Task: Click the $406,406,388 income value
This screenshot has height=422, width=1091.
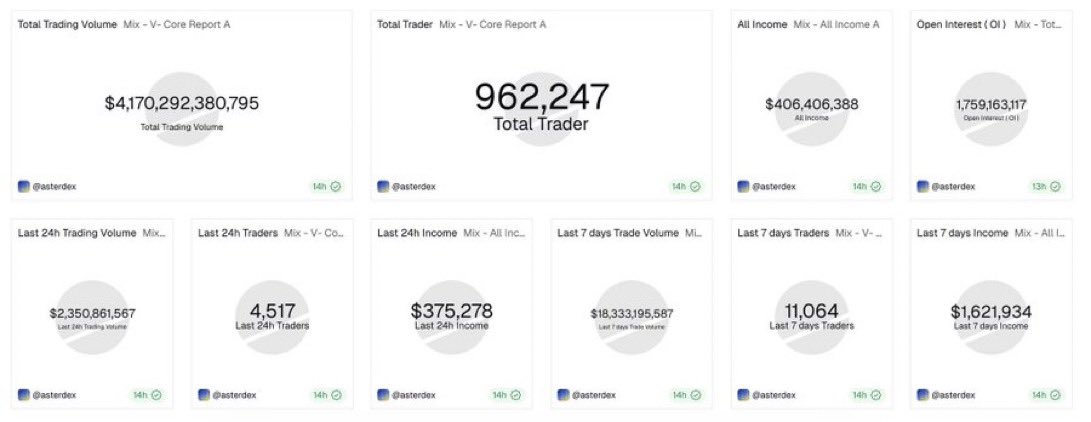Action: 812,104
